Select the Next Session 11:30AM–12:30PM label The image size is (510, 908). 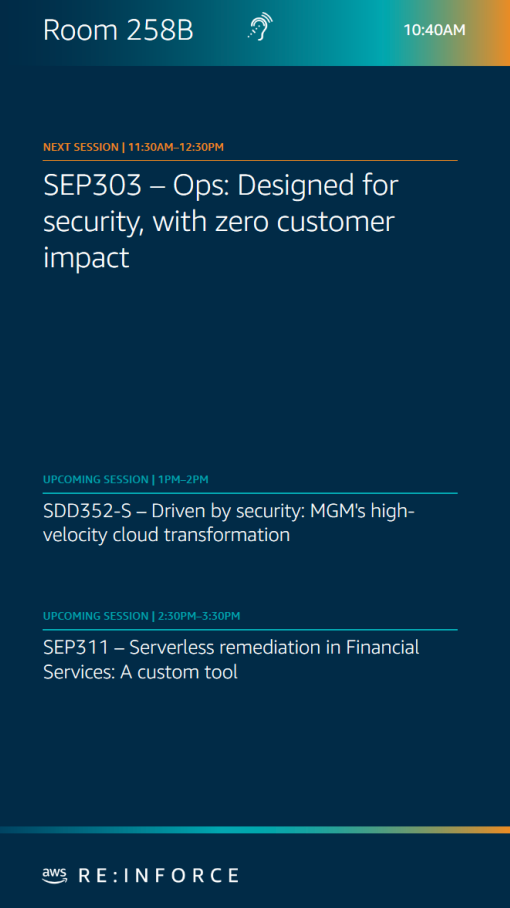click(x=133, y=147)
